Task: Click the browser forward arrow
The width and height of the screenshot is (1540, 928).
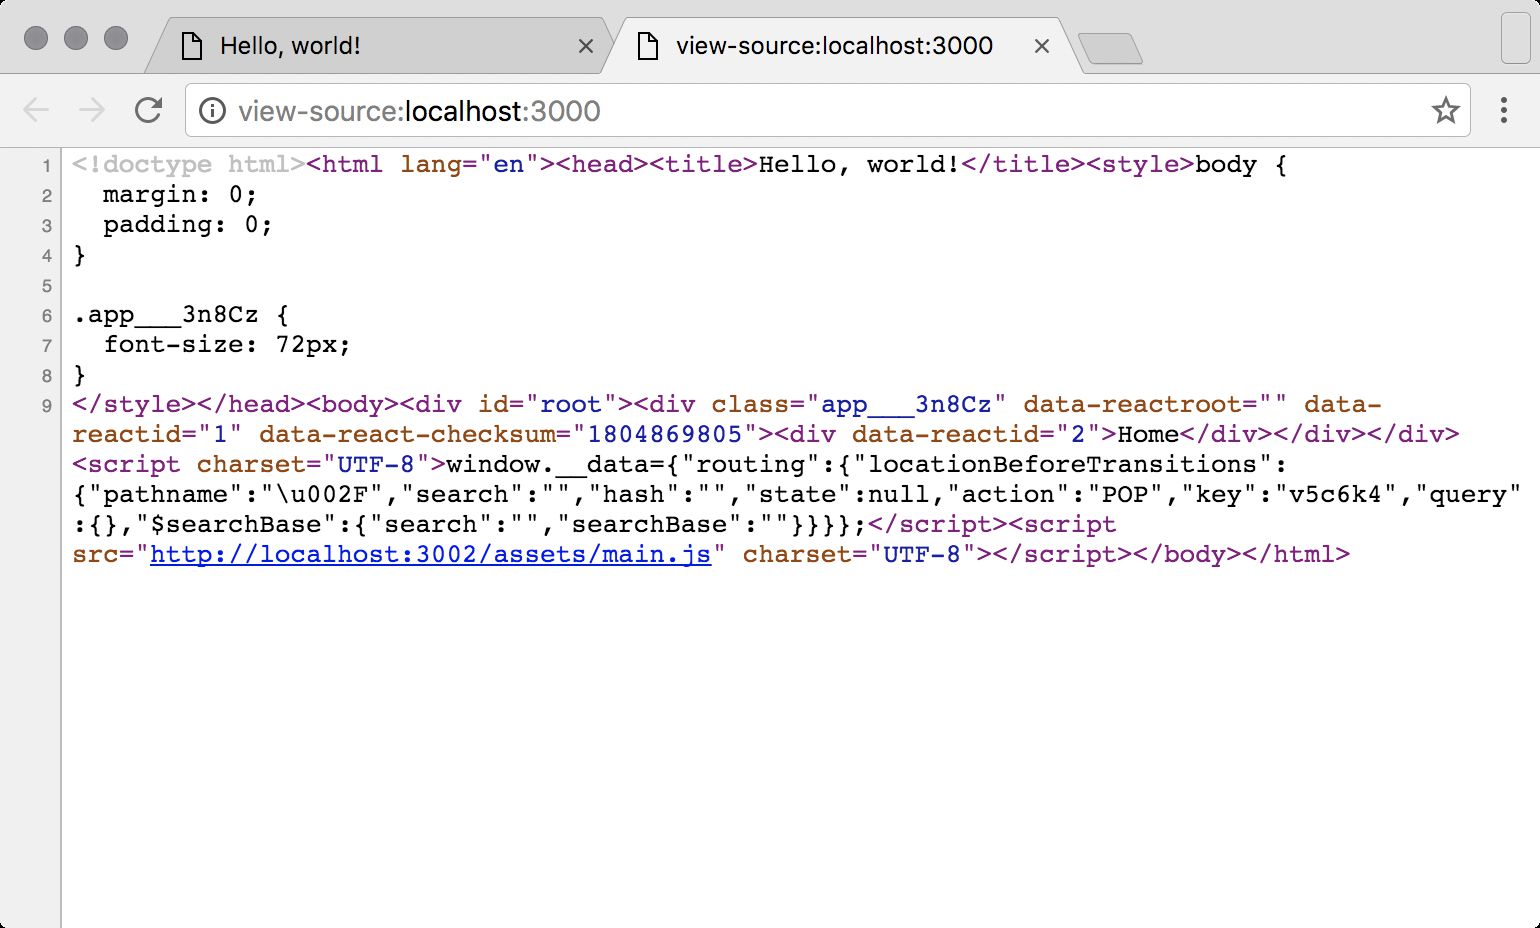Action: [92, 110]
